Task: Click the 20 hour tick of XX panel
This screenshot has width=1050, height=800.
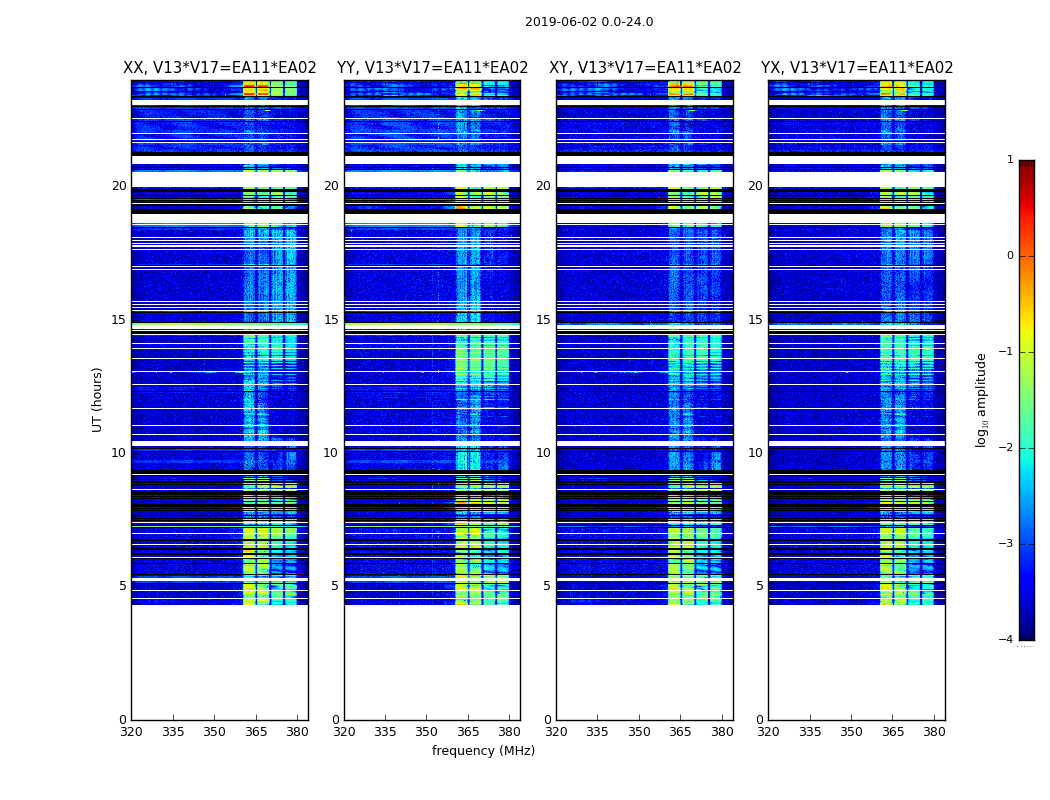Action: (x=119, y=186)
